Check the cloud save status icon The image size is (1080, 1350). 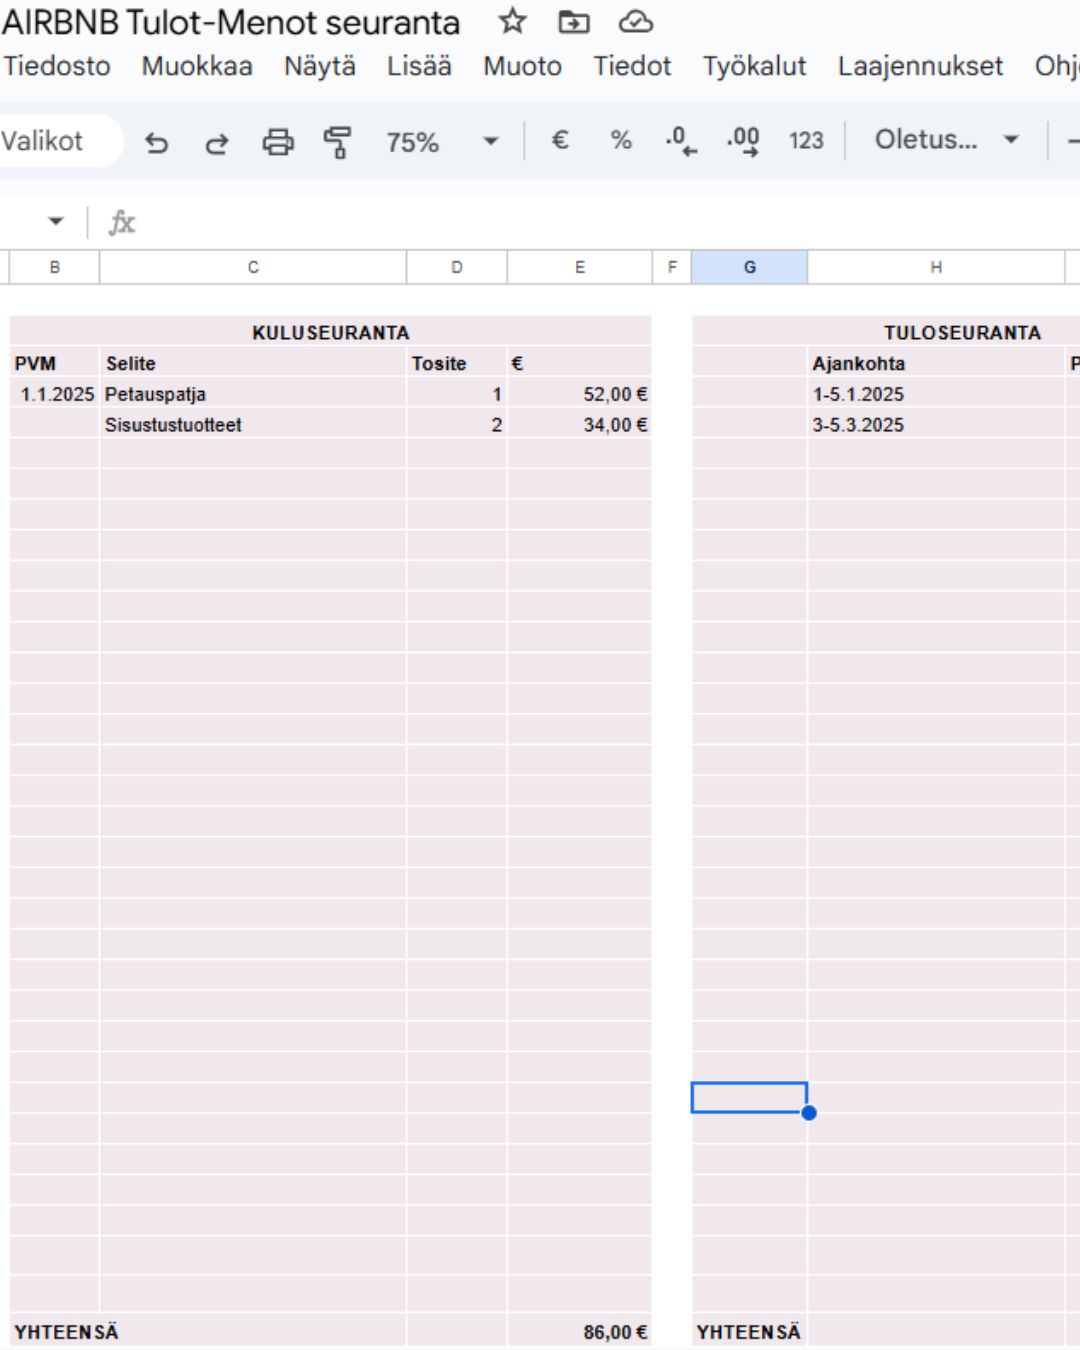(636, 21)
